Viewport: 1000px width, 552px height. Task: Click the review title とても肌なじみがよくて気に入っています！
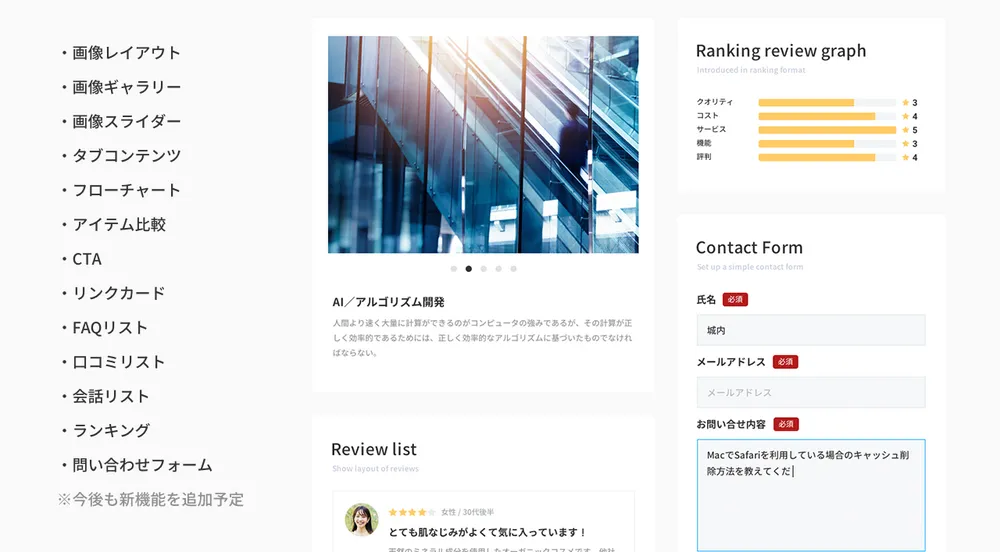coord(487,532)
